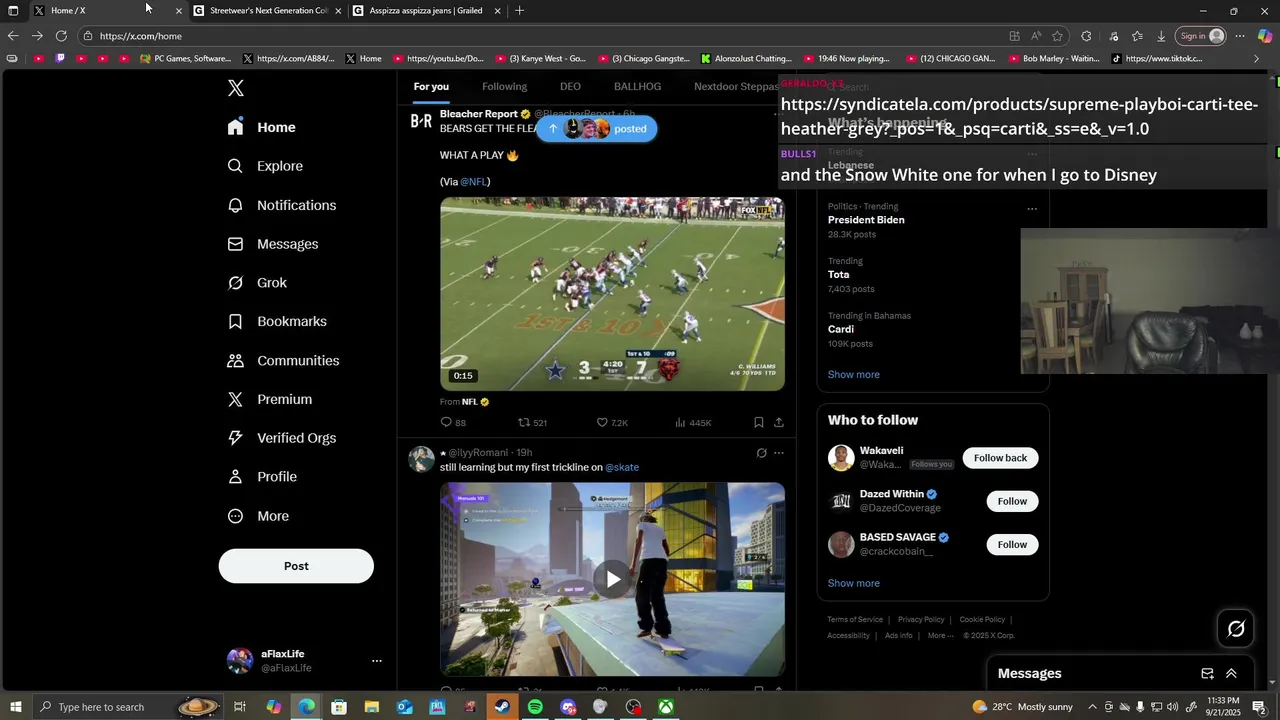Switch to the Following tab

pos(504,87)
